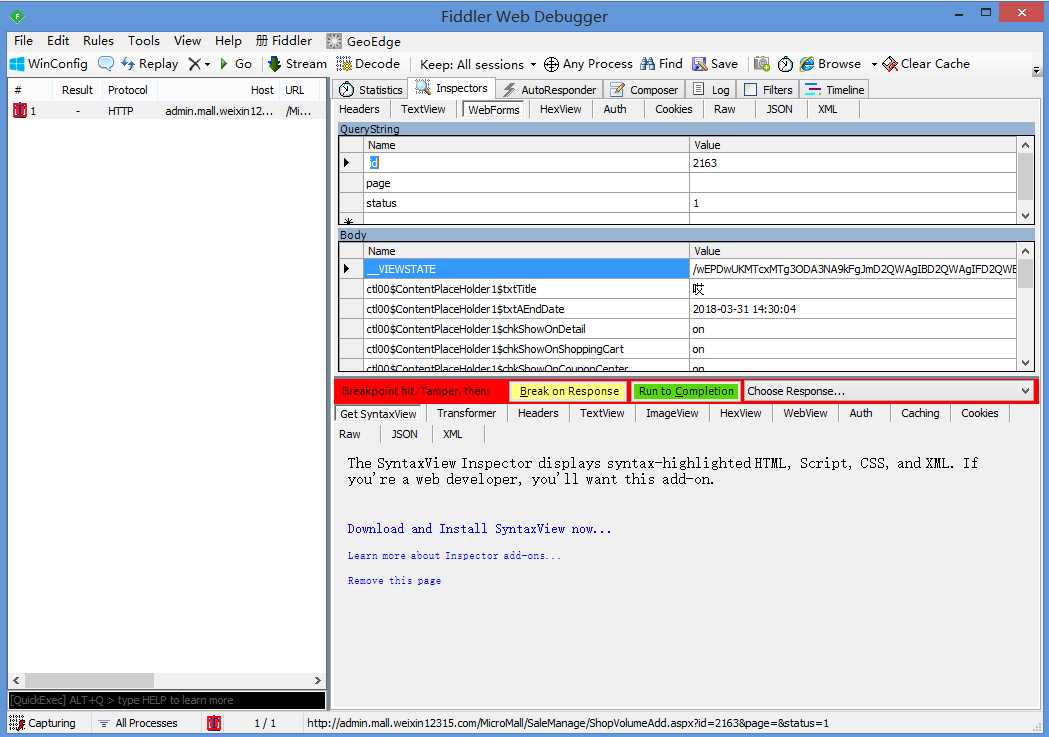
Task: Toggle Stream mode
Action: pyautogui.click(x=298, y=64)
